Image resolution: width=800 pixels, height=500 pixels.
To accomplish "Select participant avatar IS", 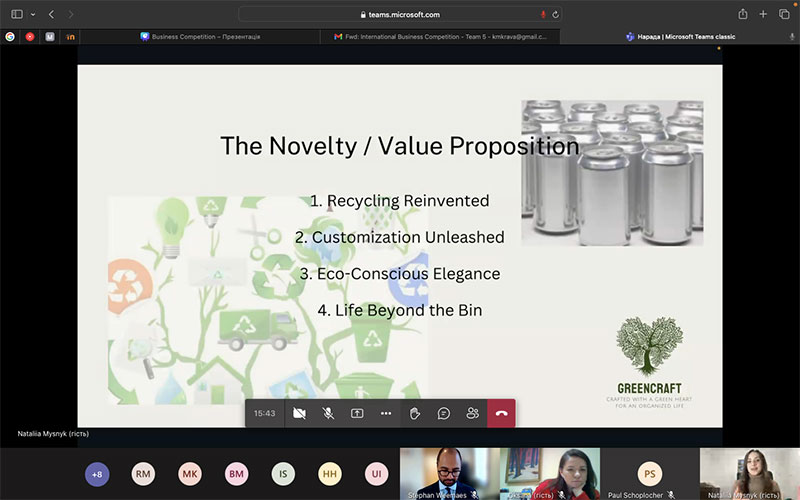I will [x=283, y=474].
